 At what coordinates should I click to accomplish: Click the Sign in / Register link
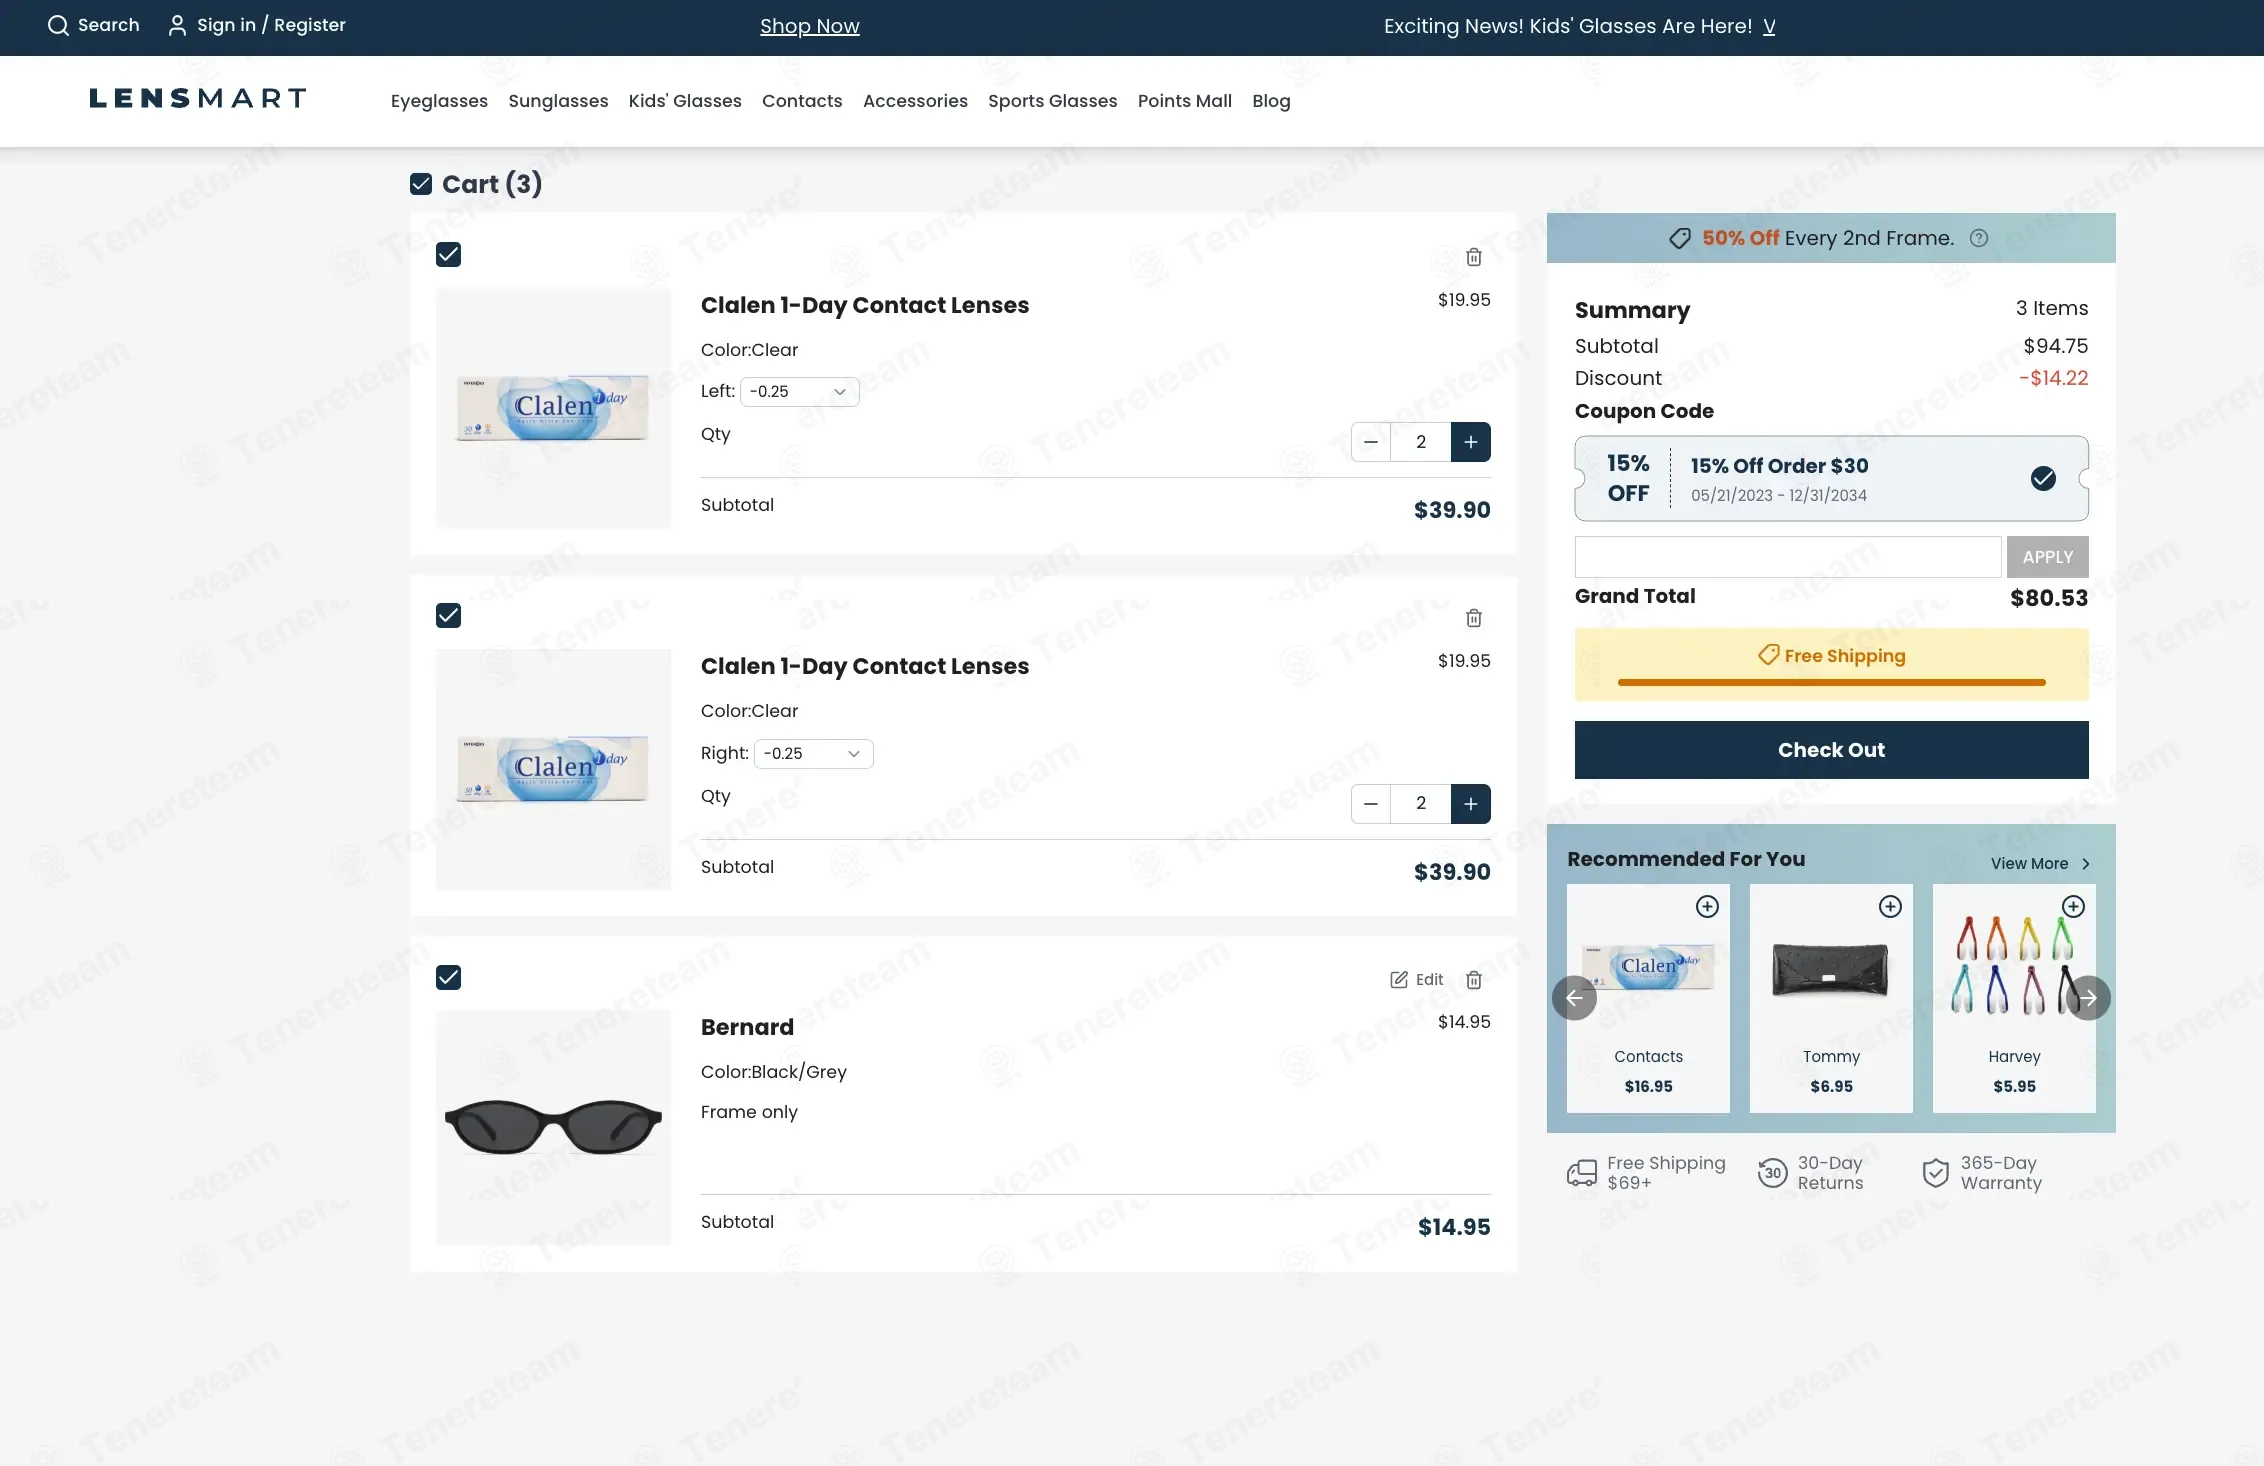271,25
